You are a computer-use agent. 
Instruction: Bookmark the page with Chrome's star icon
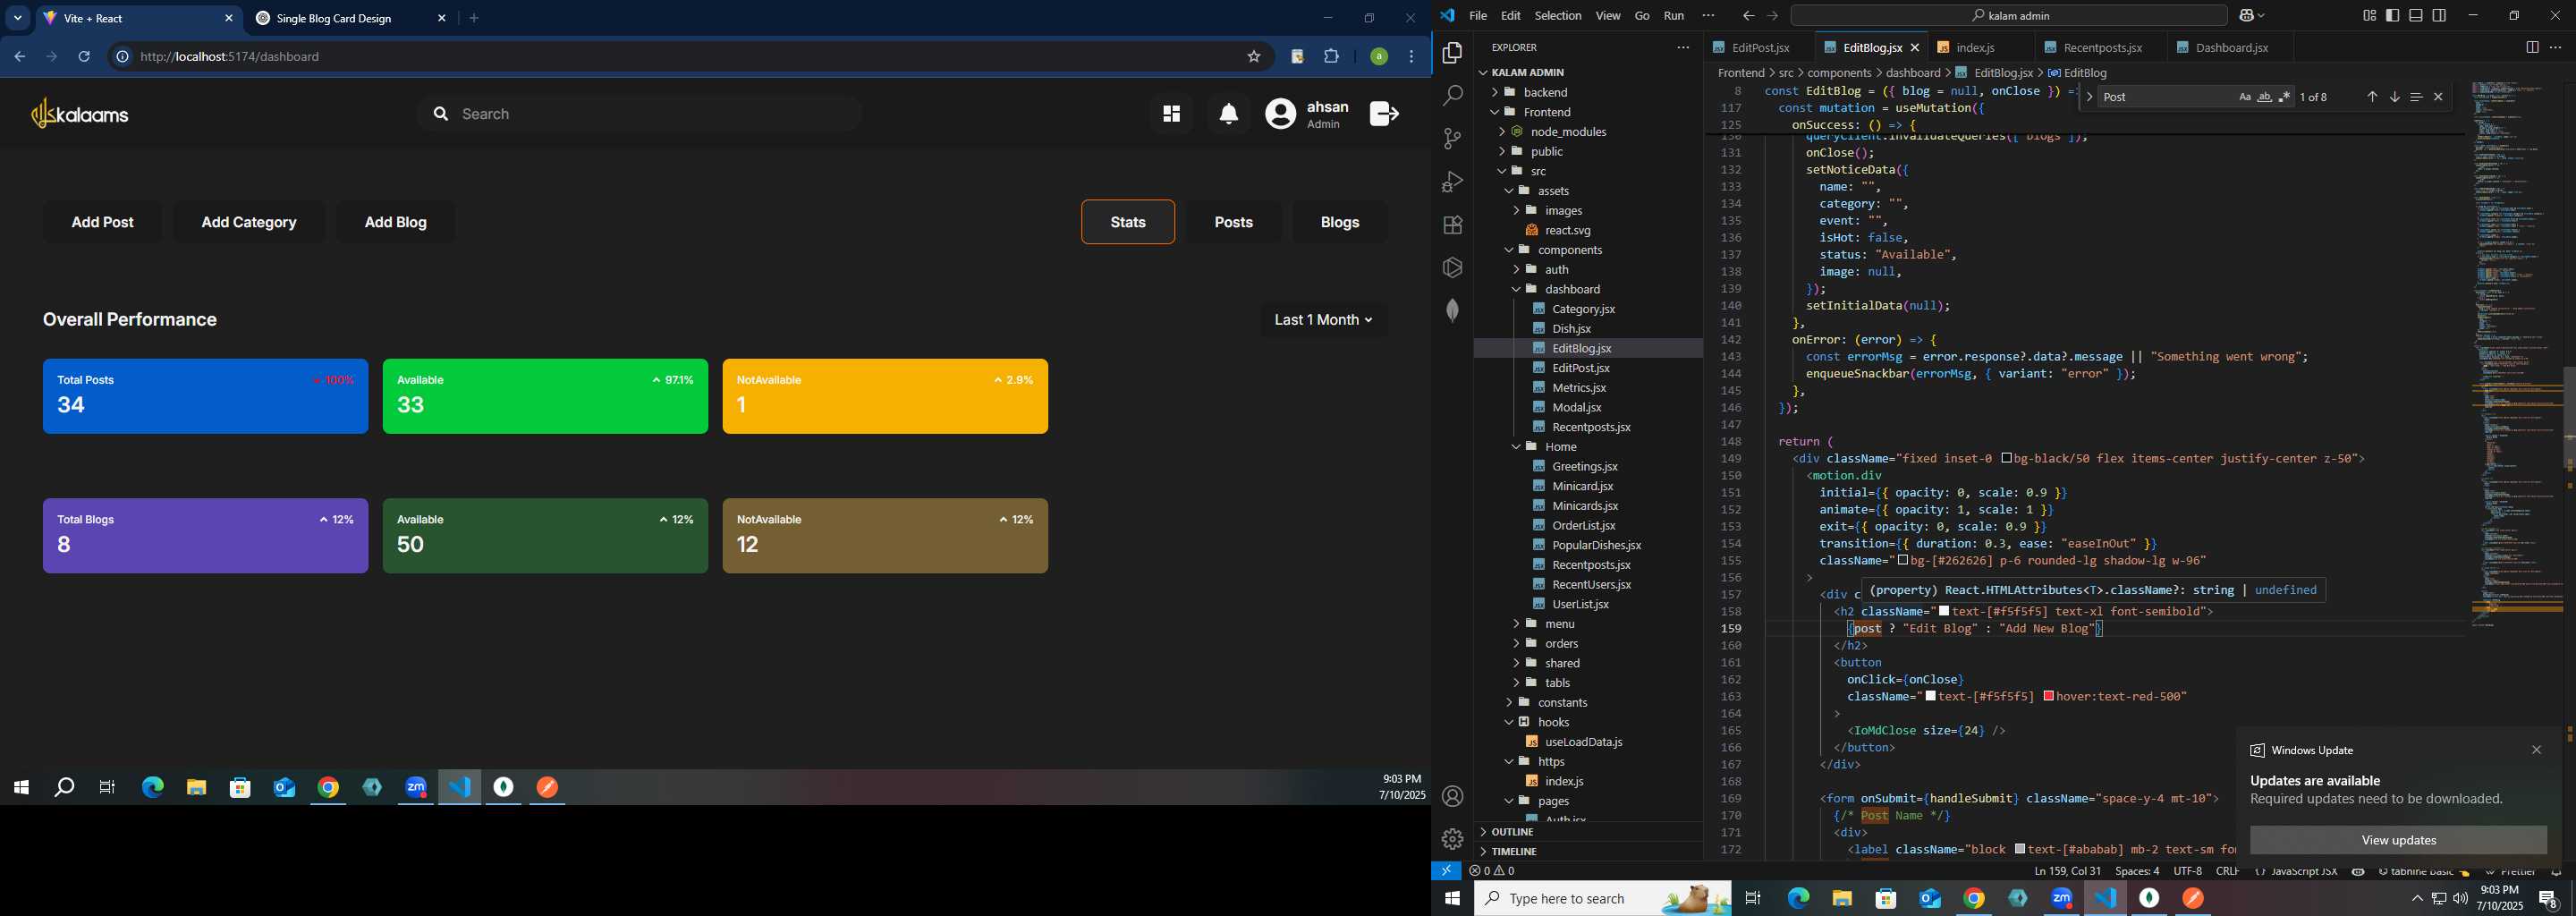tap(1254, 57)
